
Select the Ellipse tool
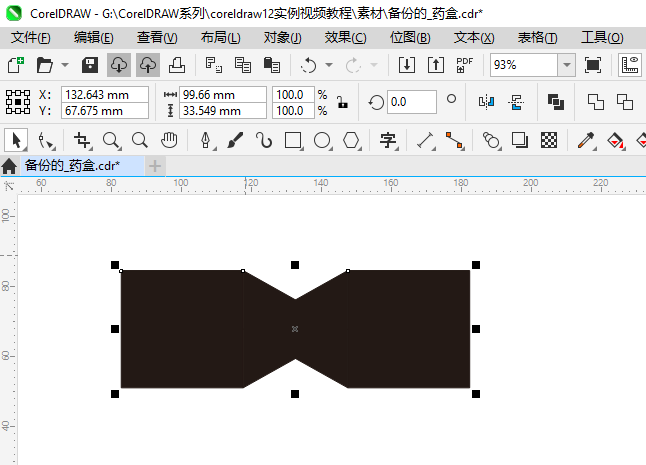[323, 140]
